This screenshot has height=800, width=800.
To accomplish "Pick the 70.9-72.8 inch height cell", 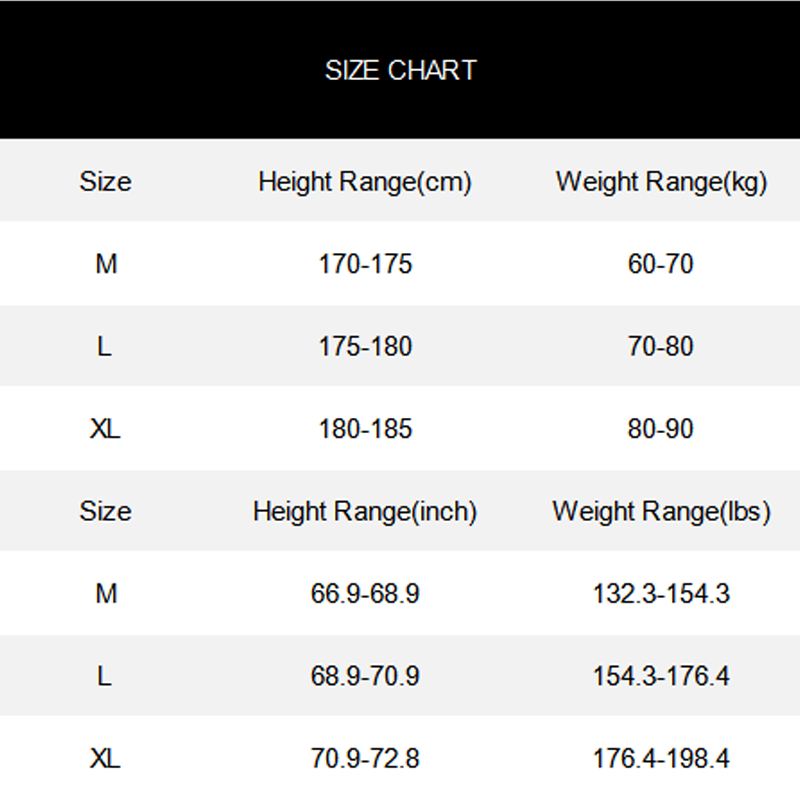I will coord(365,759).
